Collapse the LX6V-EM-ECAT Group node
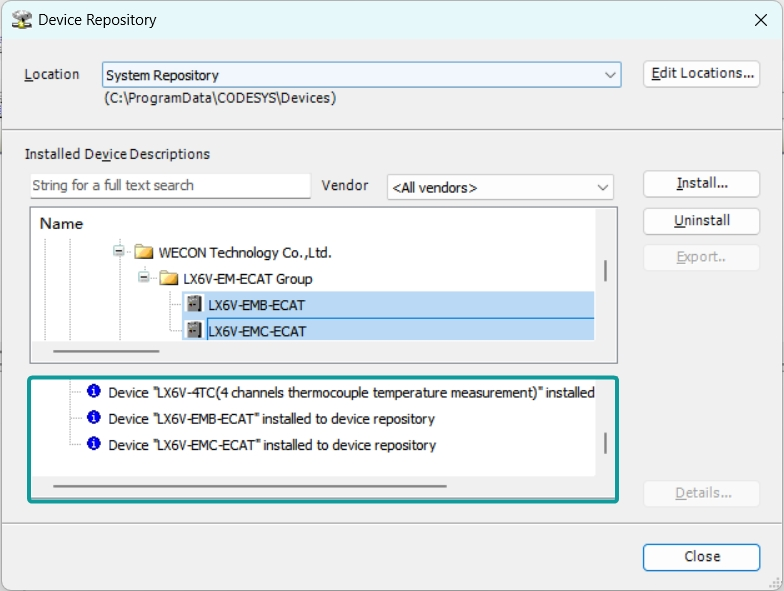The height and width of the screenshot is (591, 784). tap(144, 276)
